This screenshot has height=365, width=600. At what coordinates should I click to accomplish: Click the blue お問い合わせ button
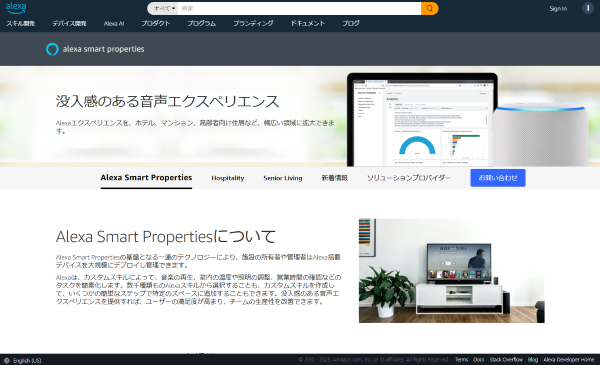tap(498, 178)
